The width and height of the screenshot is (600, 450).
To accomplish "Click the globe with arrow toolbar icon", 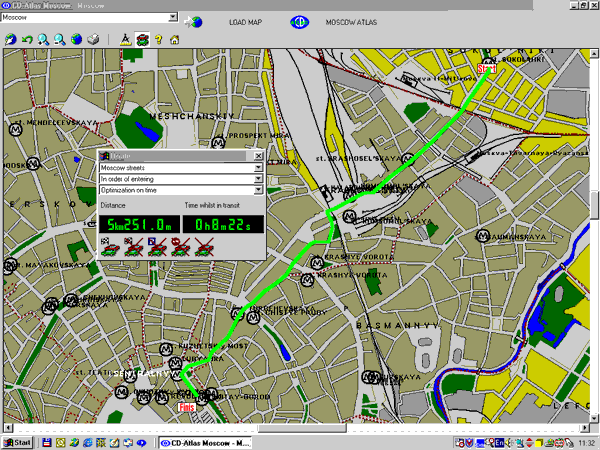I will [x=10, y=39].
